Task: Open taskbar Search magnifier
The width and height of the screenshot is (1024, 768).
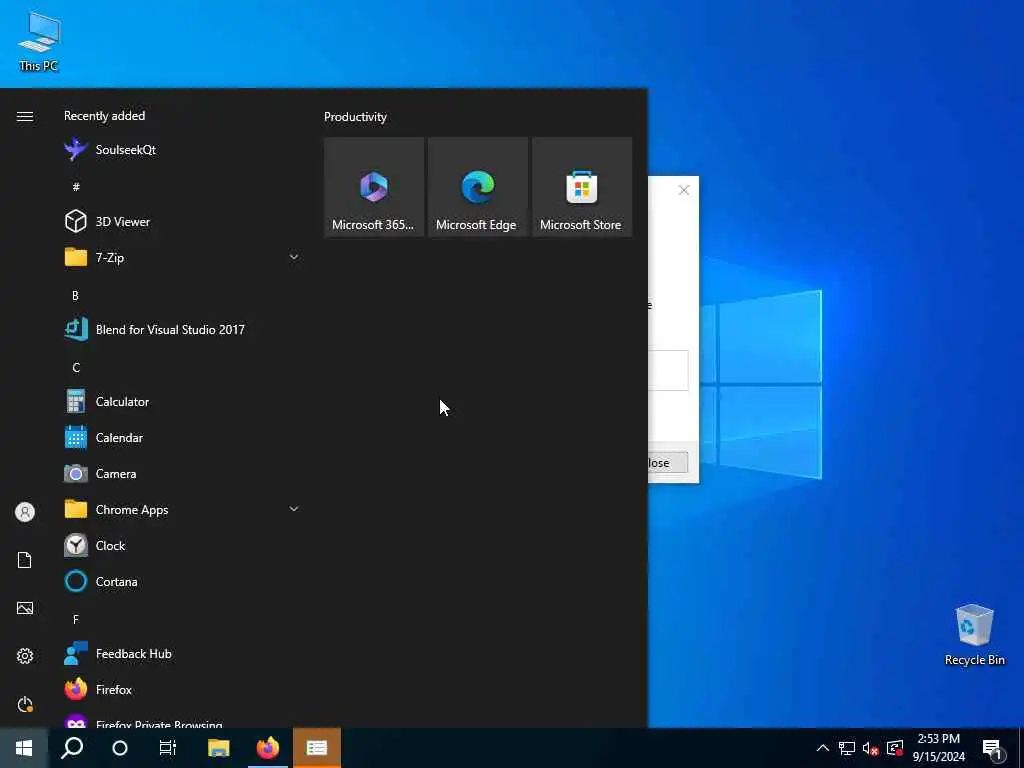Action: [72, 748]
